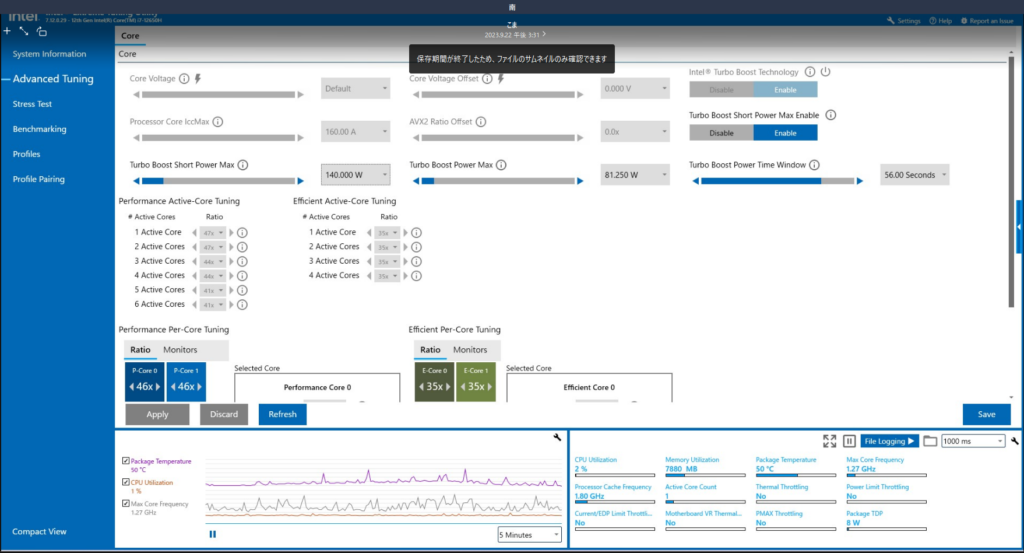Open the 56.00 Seconds dropdown
The height and width of the screenshot is (553, 1024).
pyautogui.click(x=914, y=174)
